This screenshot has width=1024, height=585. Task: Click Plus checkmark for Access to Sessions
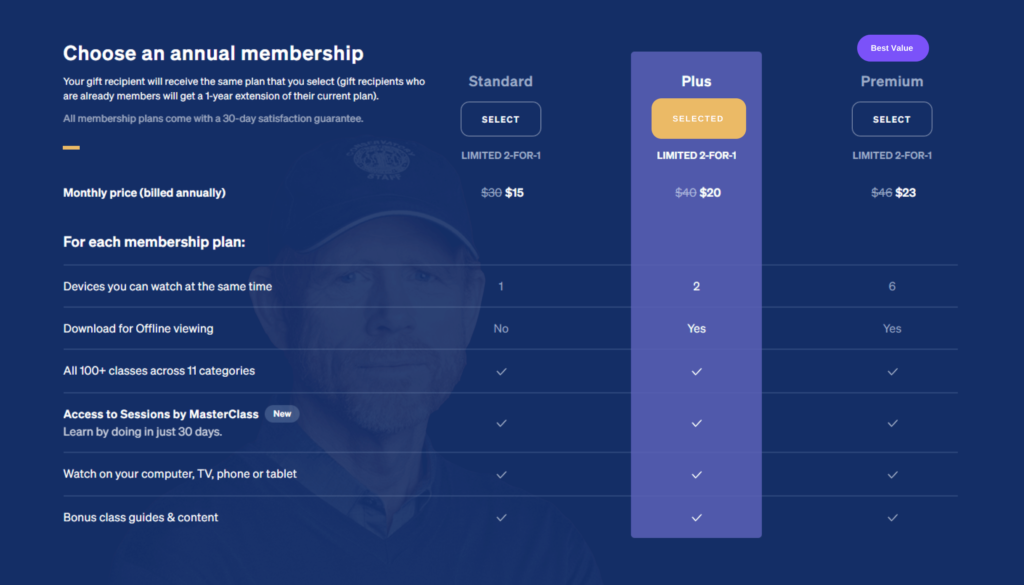point(697,423)
